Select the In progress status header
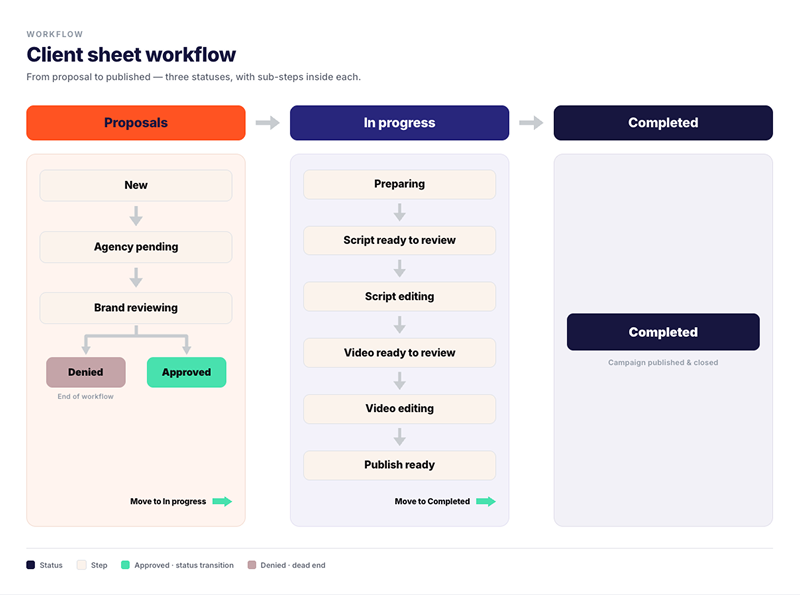Screen dimensions: 800x595 coord(399,122)
